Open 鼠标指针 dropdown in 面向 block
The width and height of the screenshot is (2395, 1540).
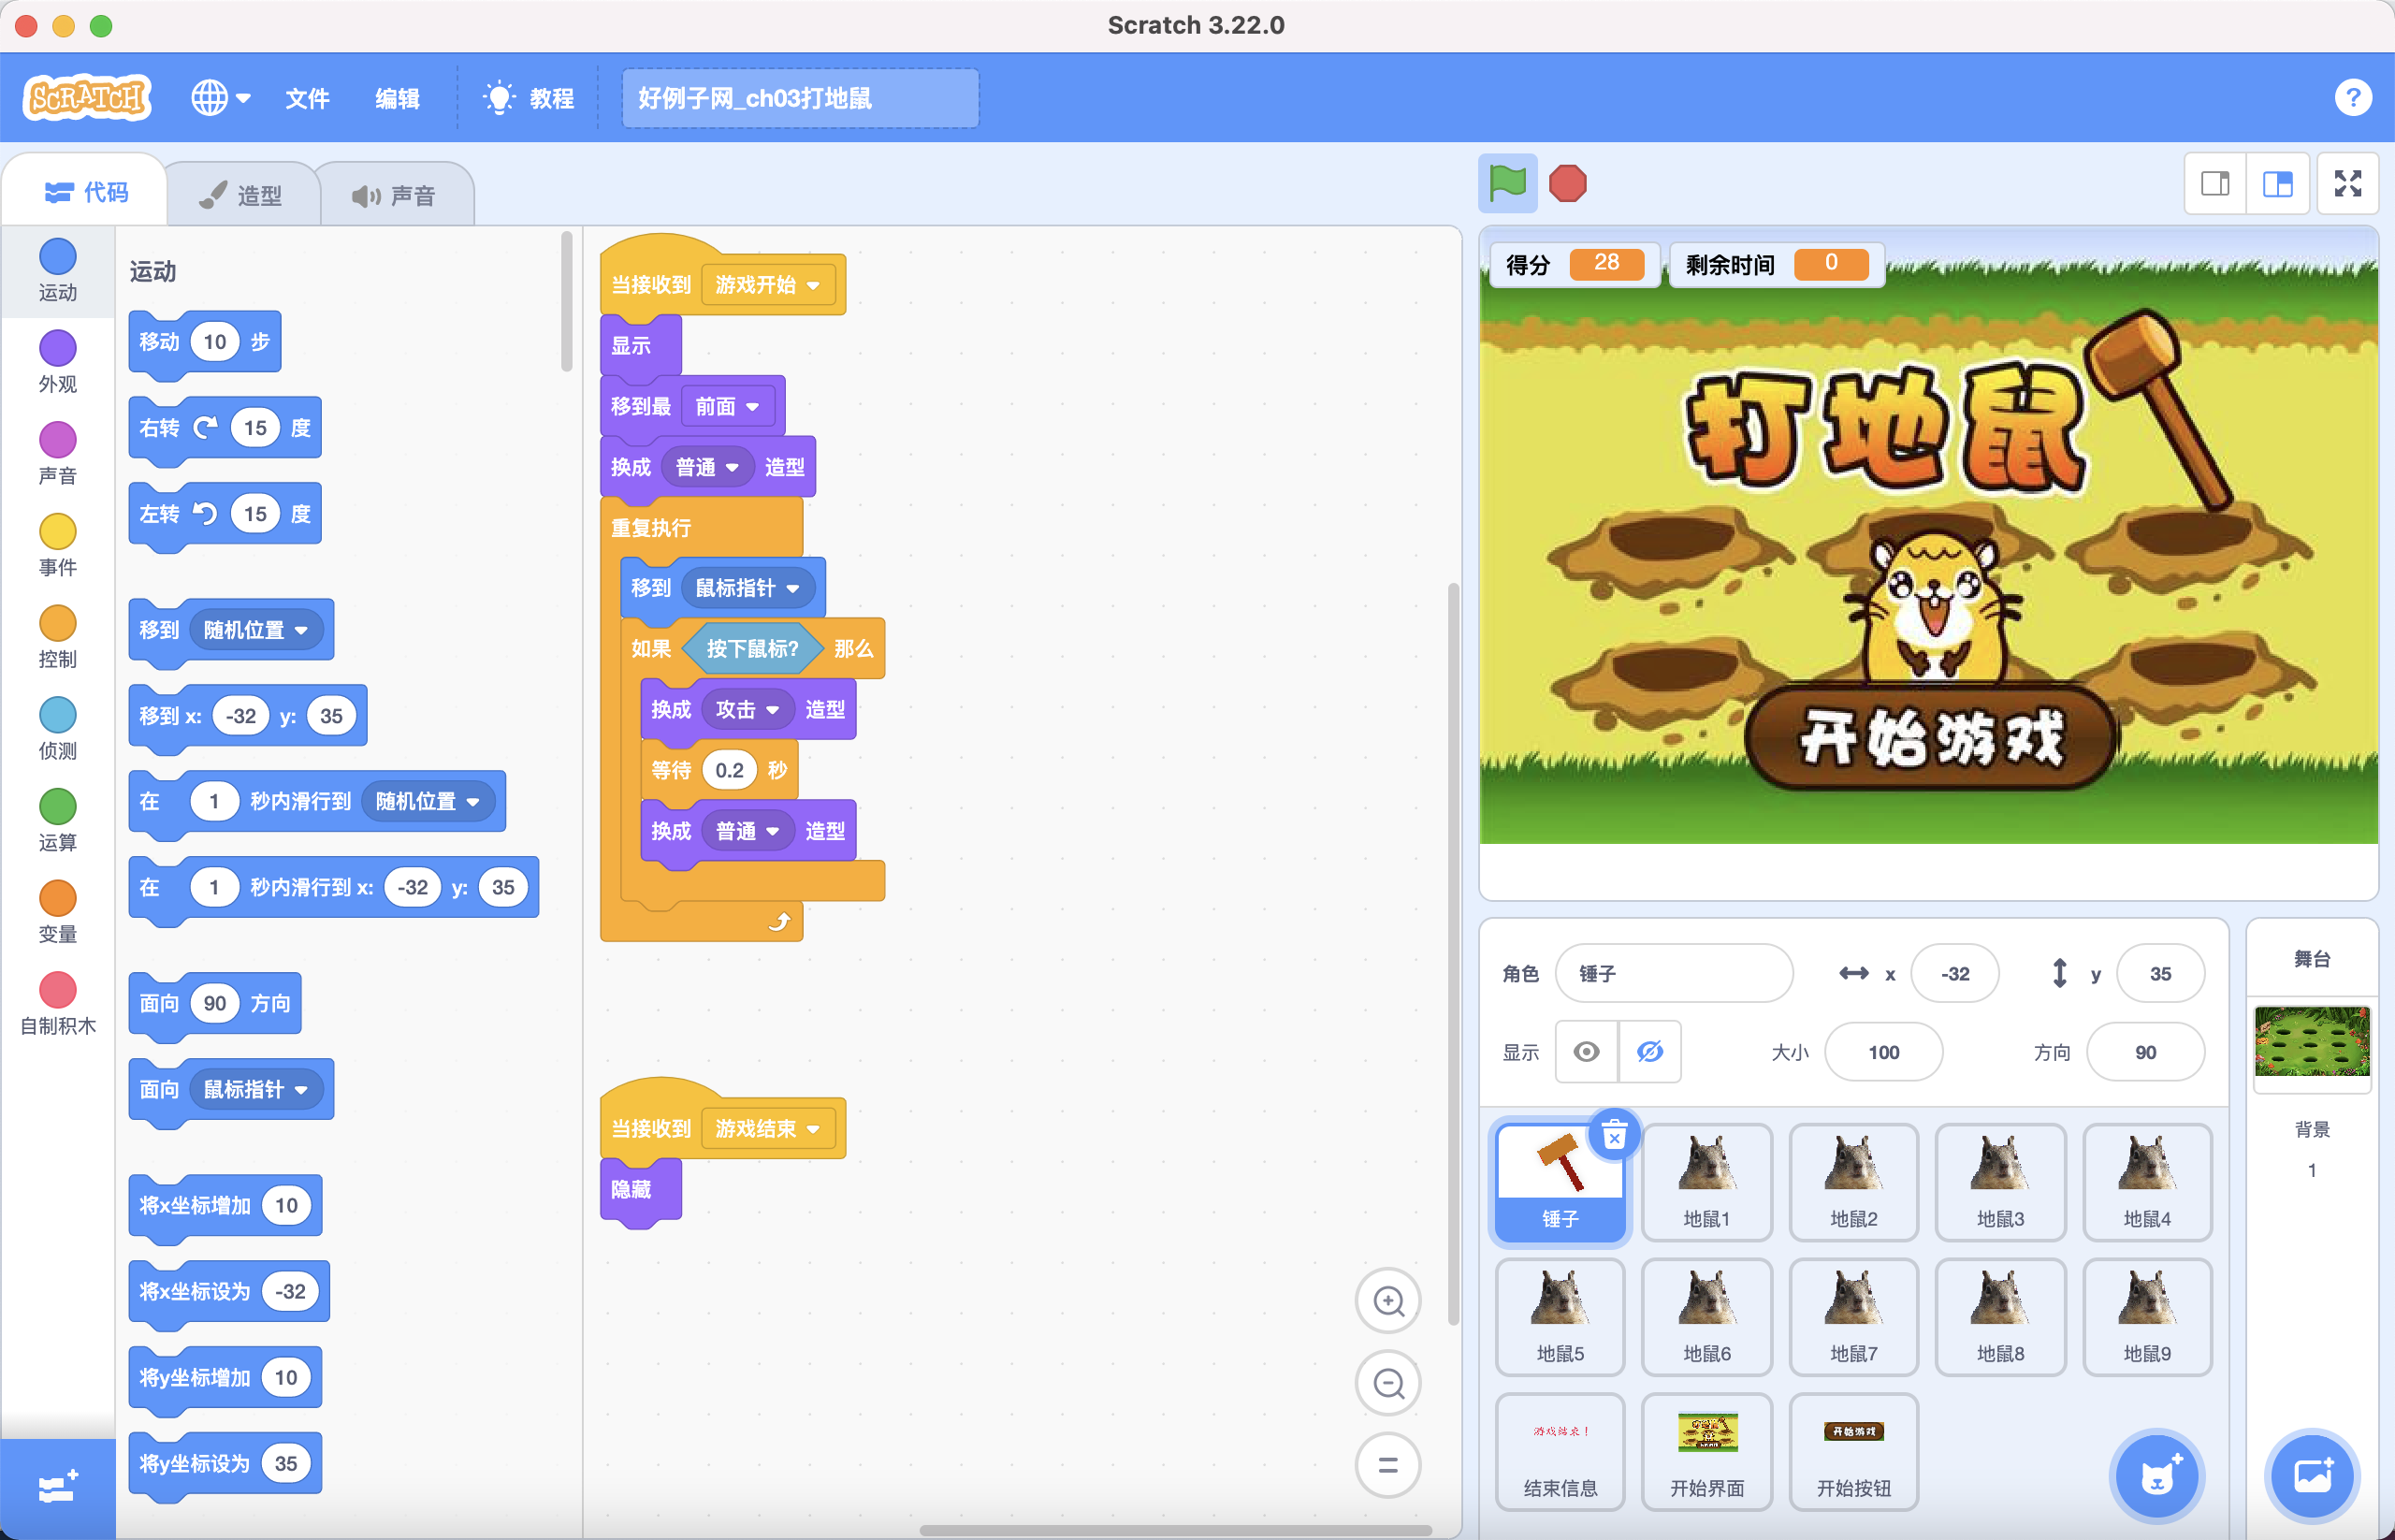point(255,1089)
